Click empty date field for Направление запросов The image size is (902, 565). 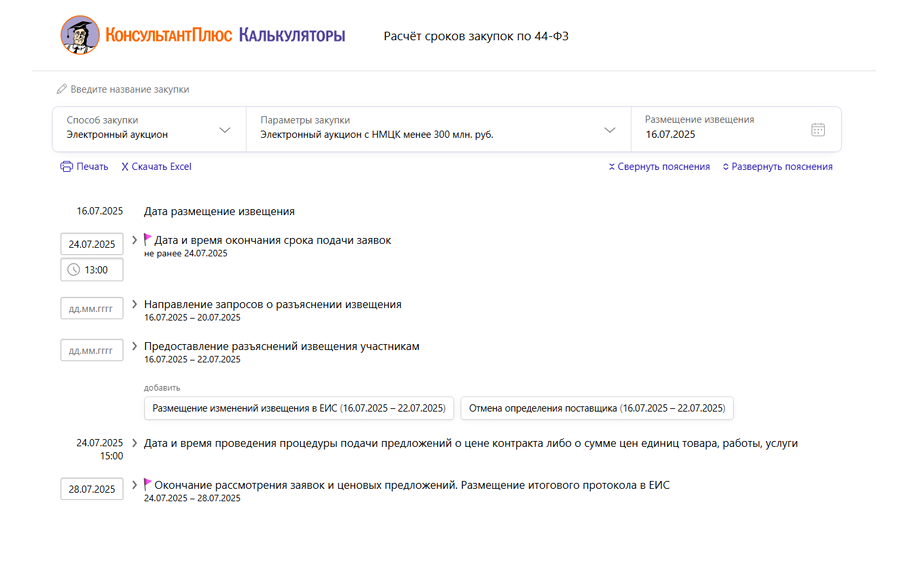[92, 308]
